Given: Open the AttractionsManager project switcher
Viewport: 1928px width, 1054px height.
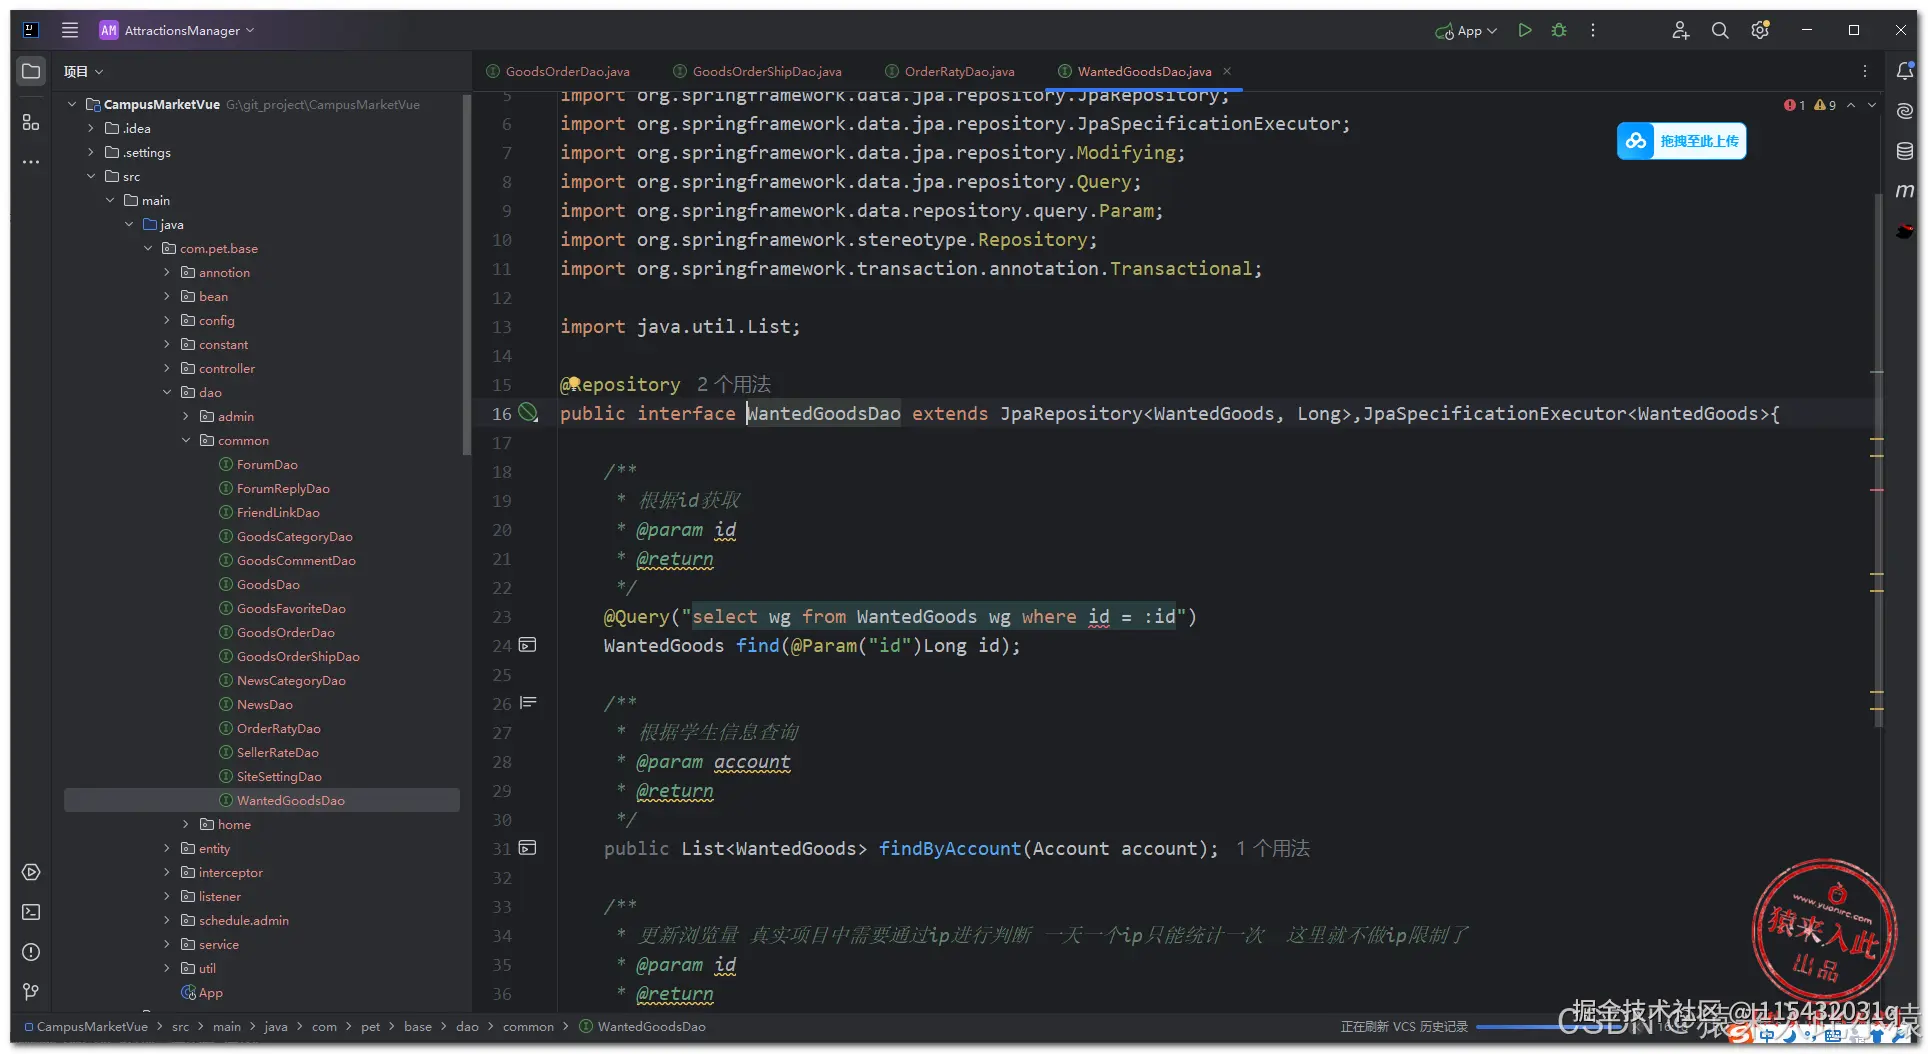Looking at the screenshot, I should pyautogui.click(x=177, y=30).
